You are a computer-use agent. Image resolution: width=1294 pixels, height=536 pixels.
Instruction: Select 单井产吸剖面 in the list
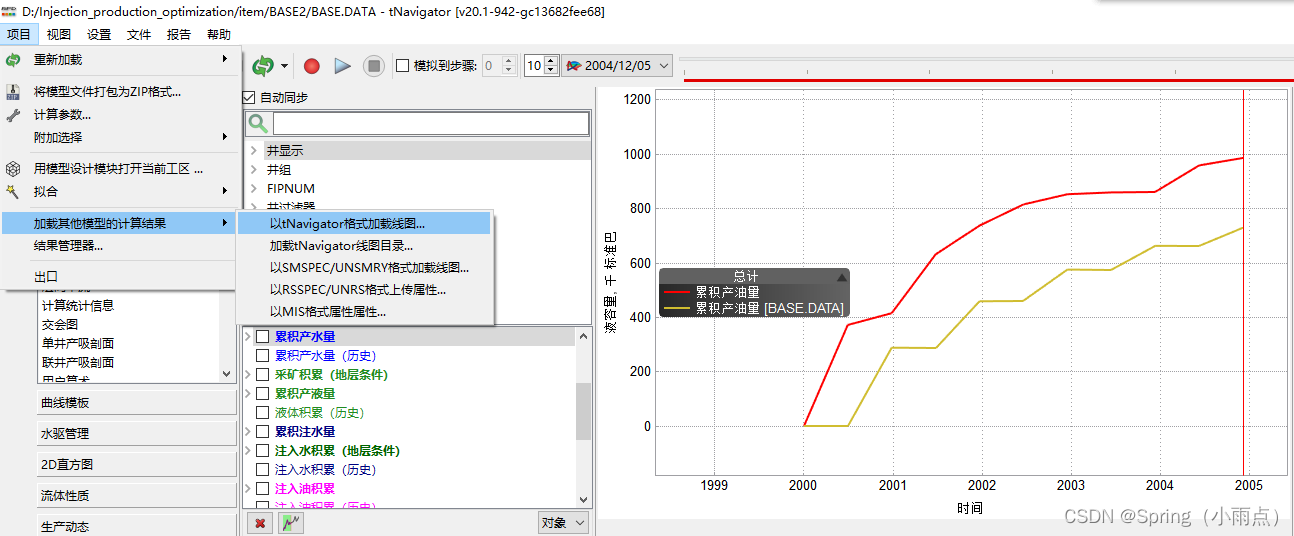[78, 343]
